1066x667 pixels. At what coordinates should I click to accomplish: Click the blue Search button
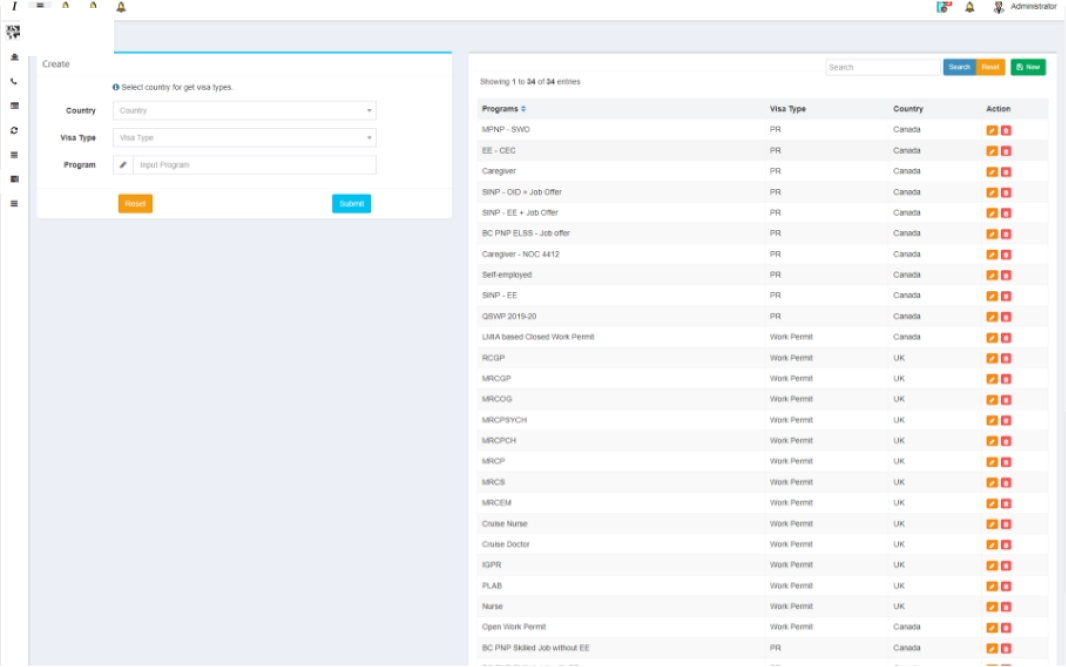pos(959,67)
